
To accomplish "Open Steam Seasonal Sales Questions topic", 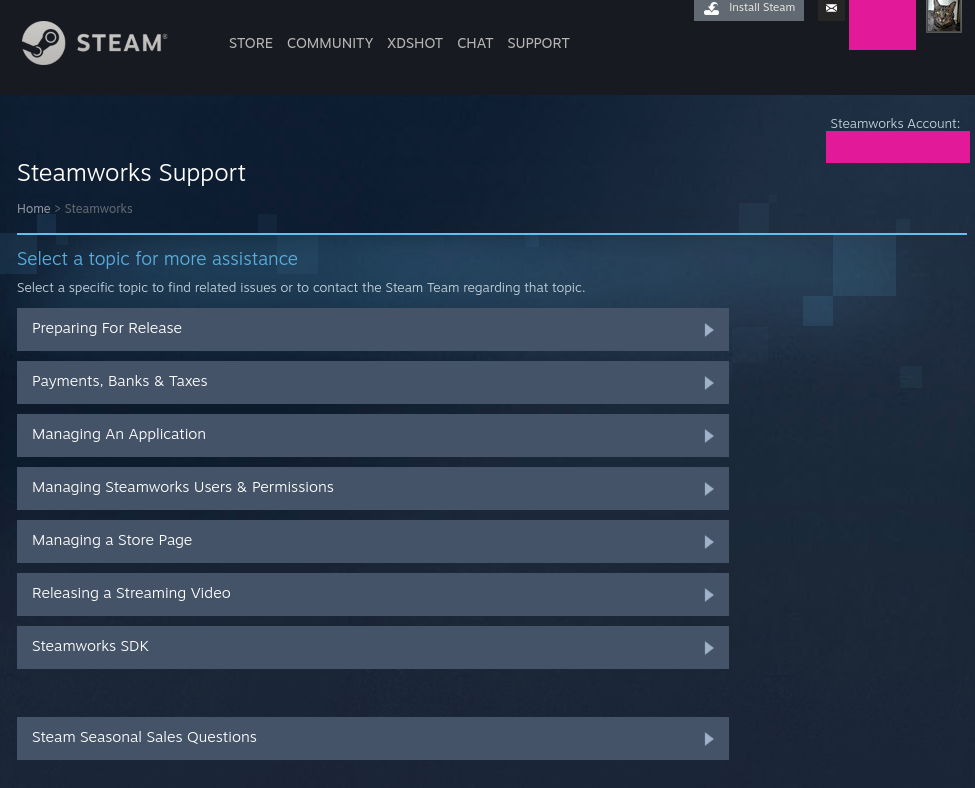I will 372,738.
